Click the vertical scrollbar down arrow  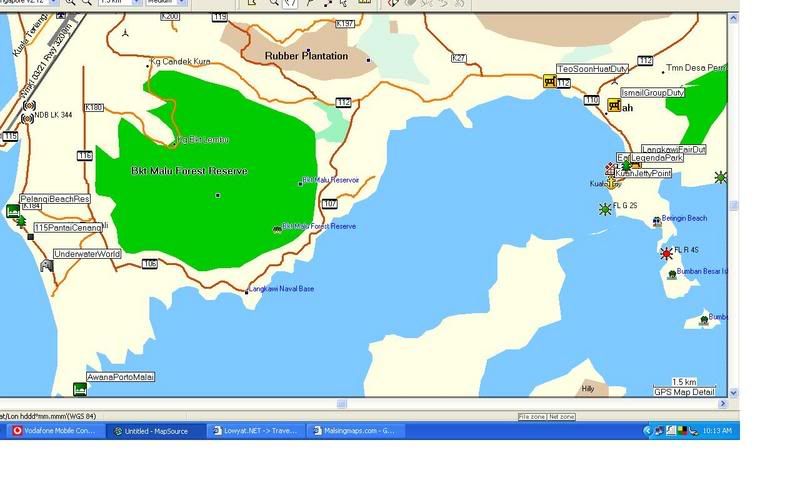(734, 393)
